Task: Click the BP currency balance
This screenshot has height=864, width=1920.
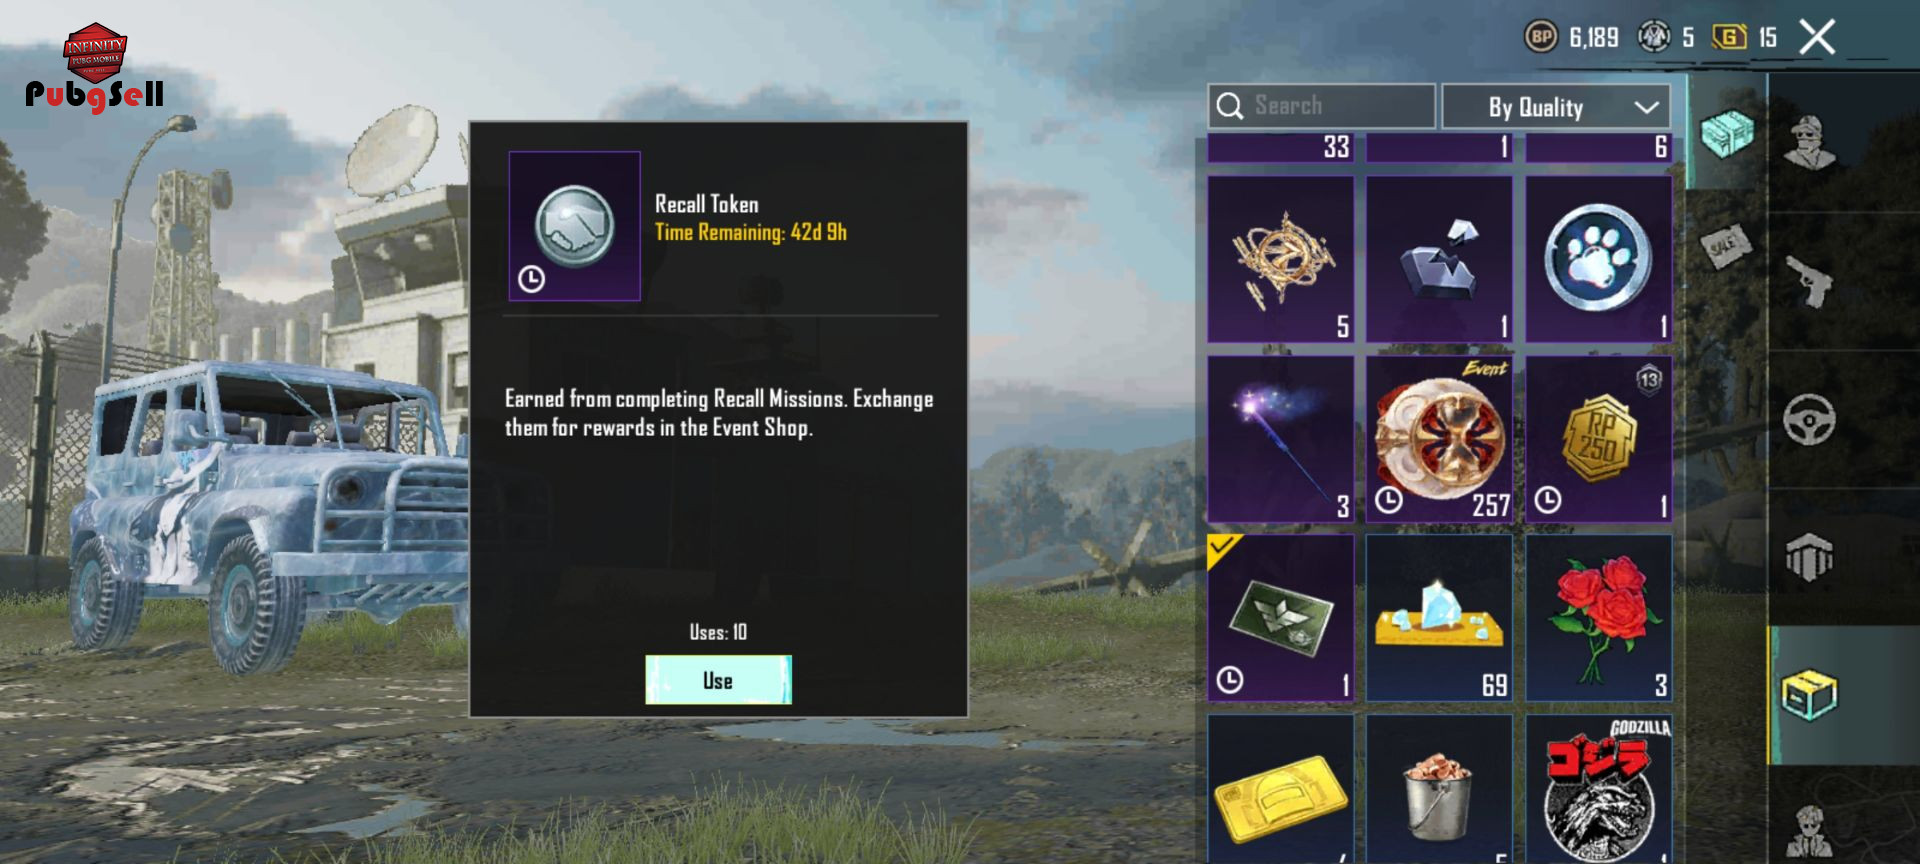Action: point(1572,38)
